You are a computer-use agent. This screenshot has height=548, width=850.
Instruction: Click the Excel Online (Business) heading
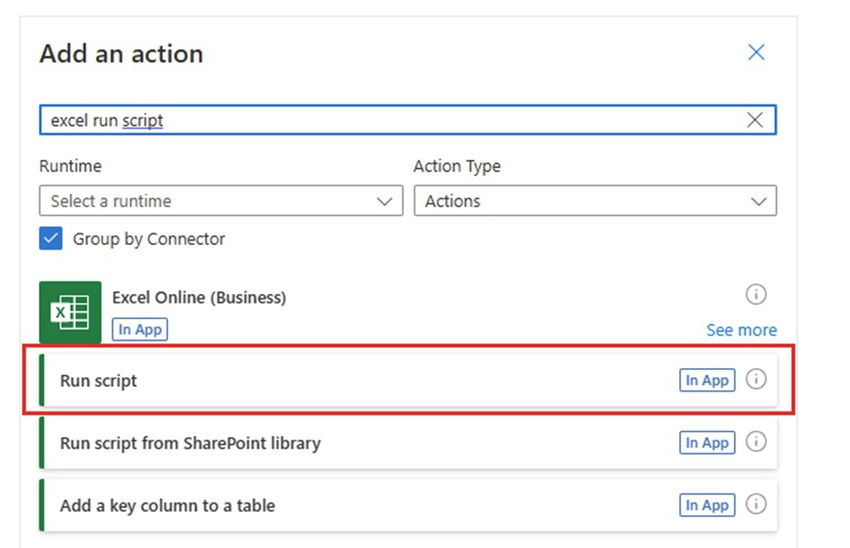coord(199,297)
